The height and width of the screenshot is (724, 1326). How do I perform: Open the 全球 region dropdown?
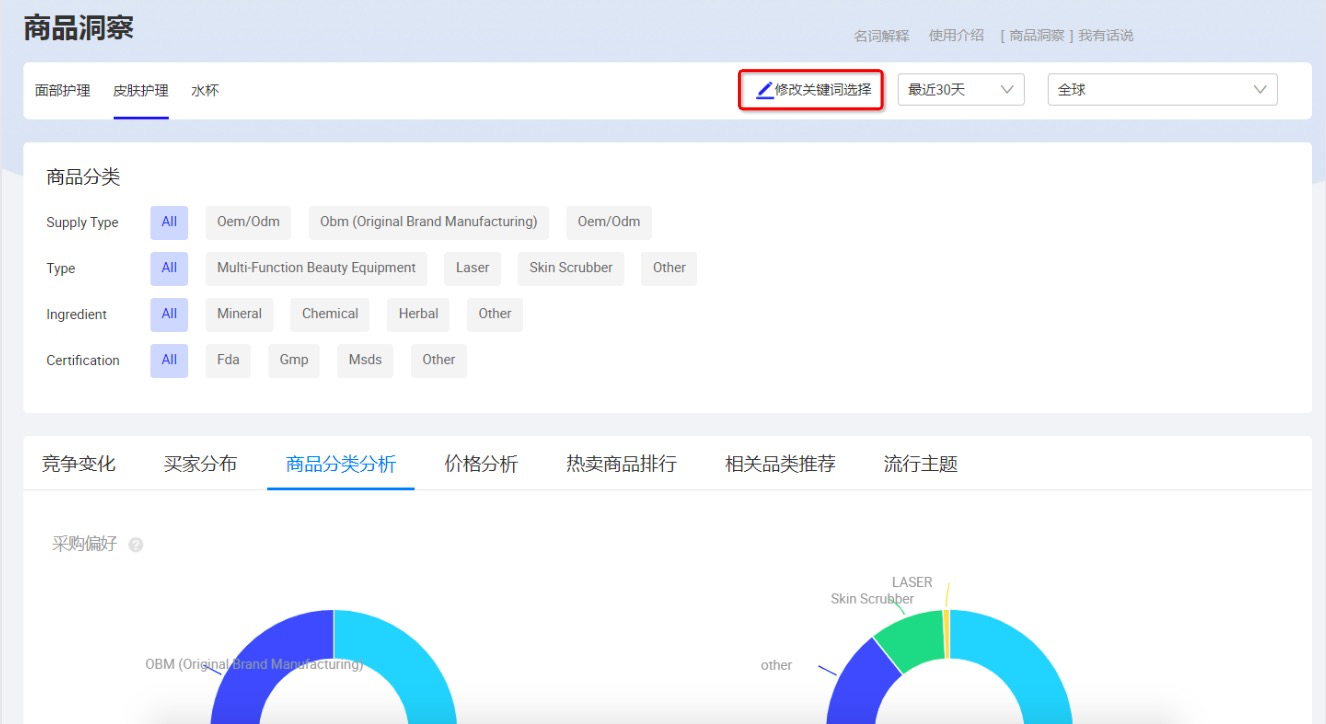[x=1162, y=90]
